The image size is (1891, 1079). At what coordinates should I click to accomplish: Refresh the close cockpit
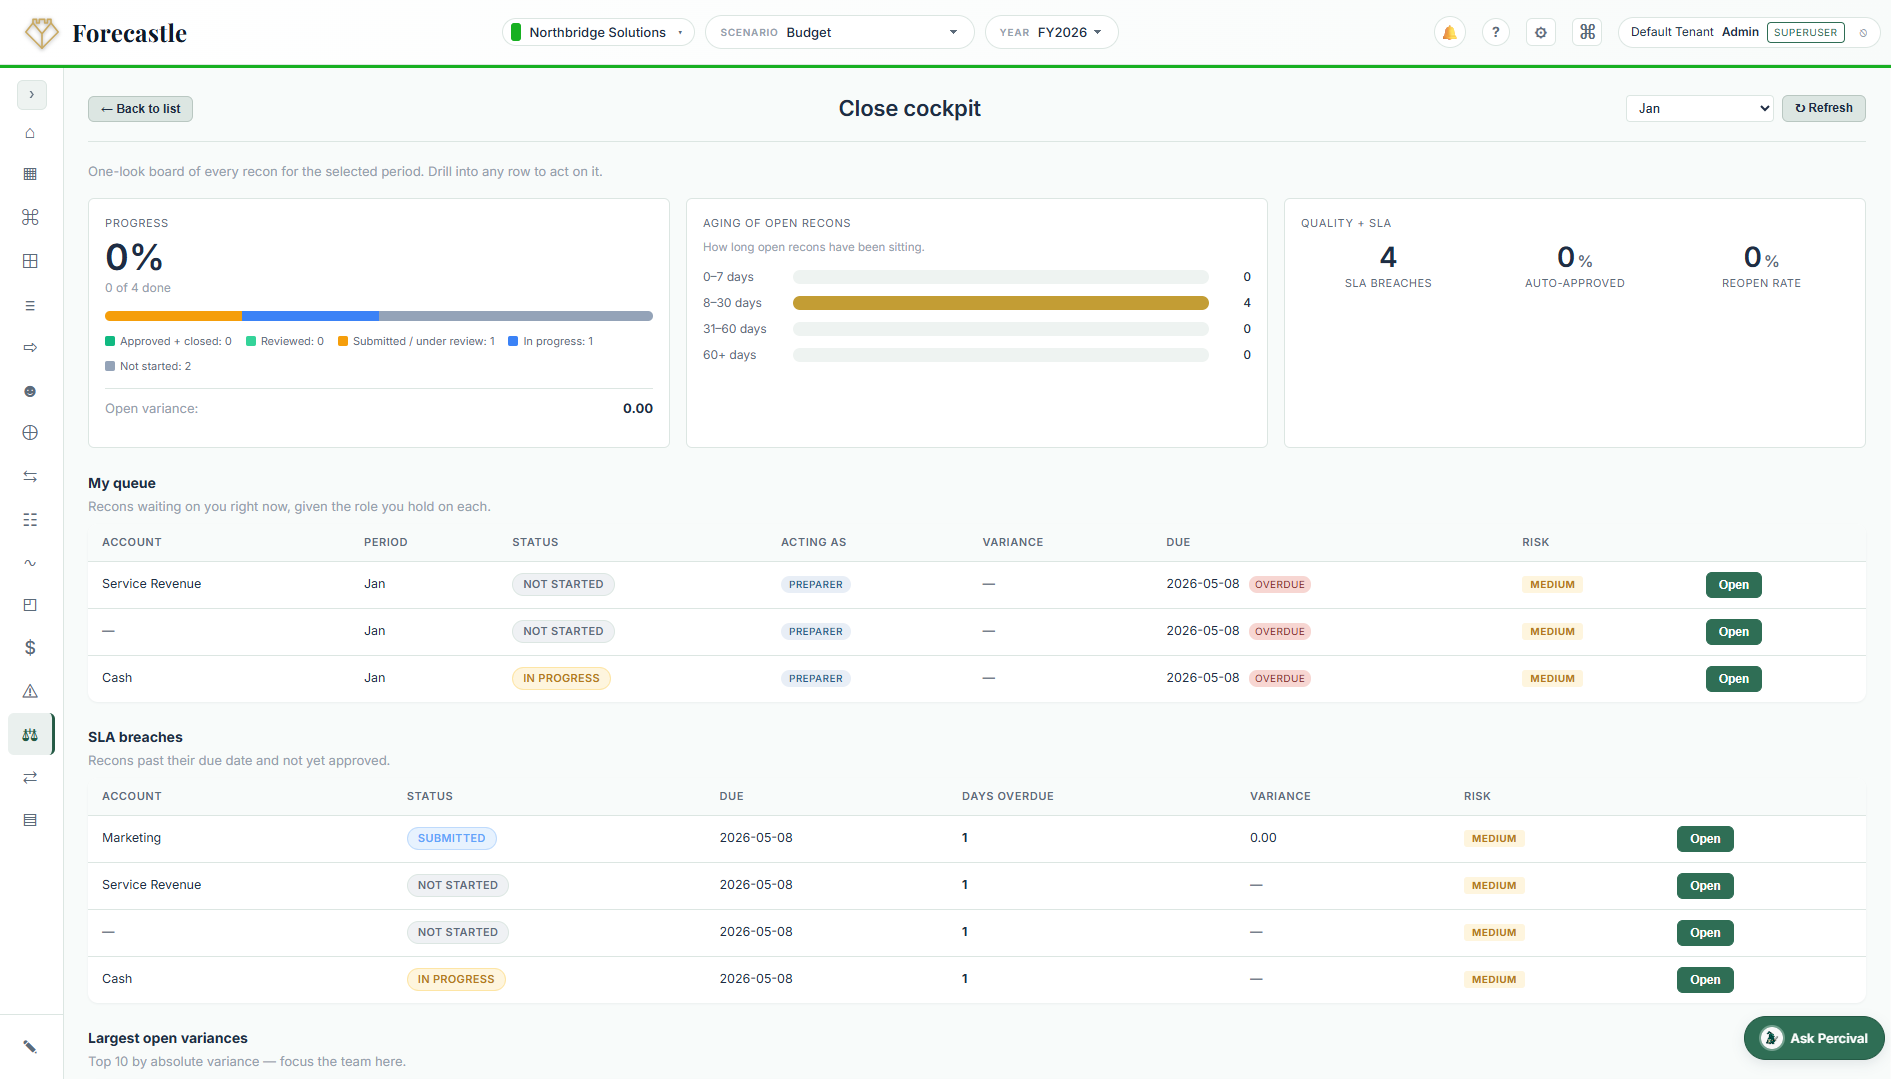click(x=1823, y=108)
